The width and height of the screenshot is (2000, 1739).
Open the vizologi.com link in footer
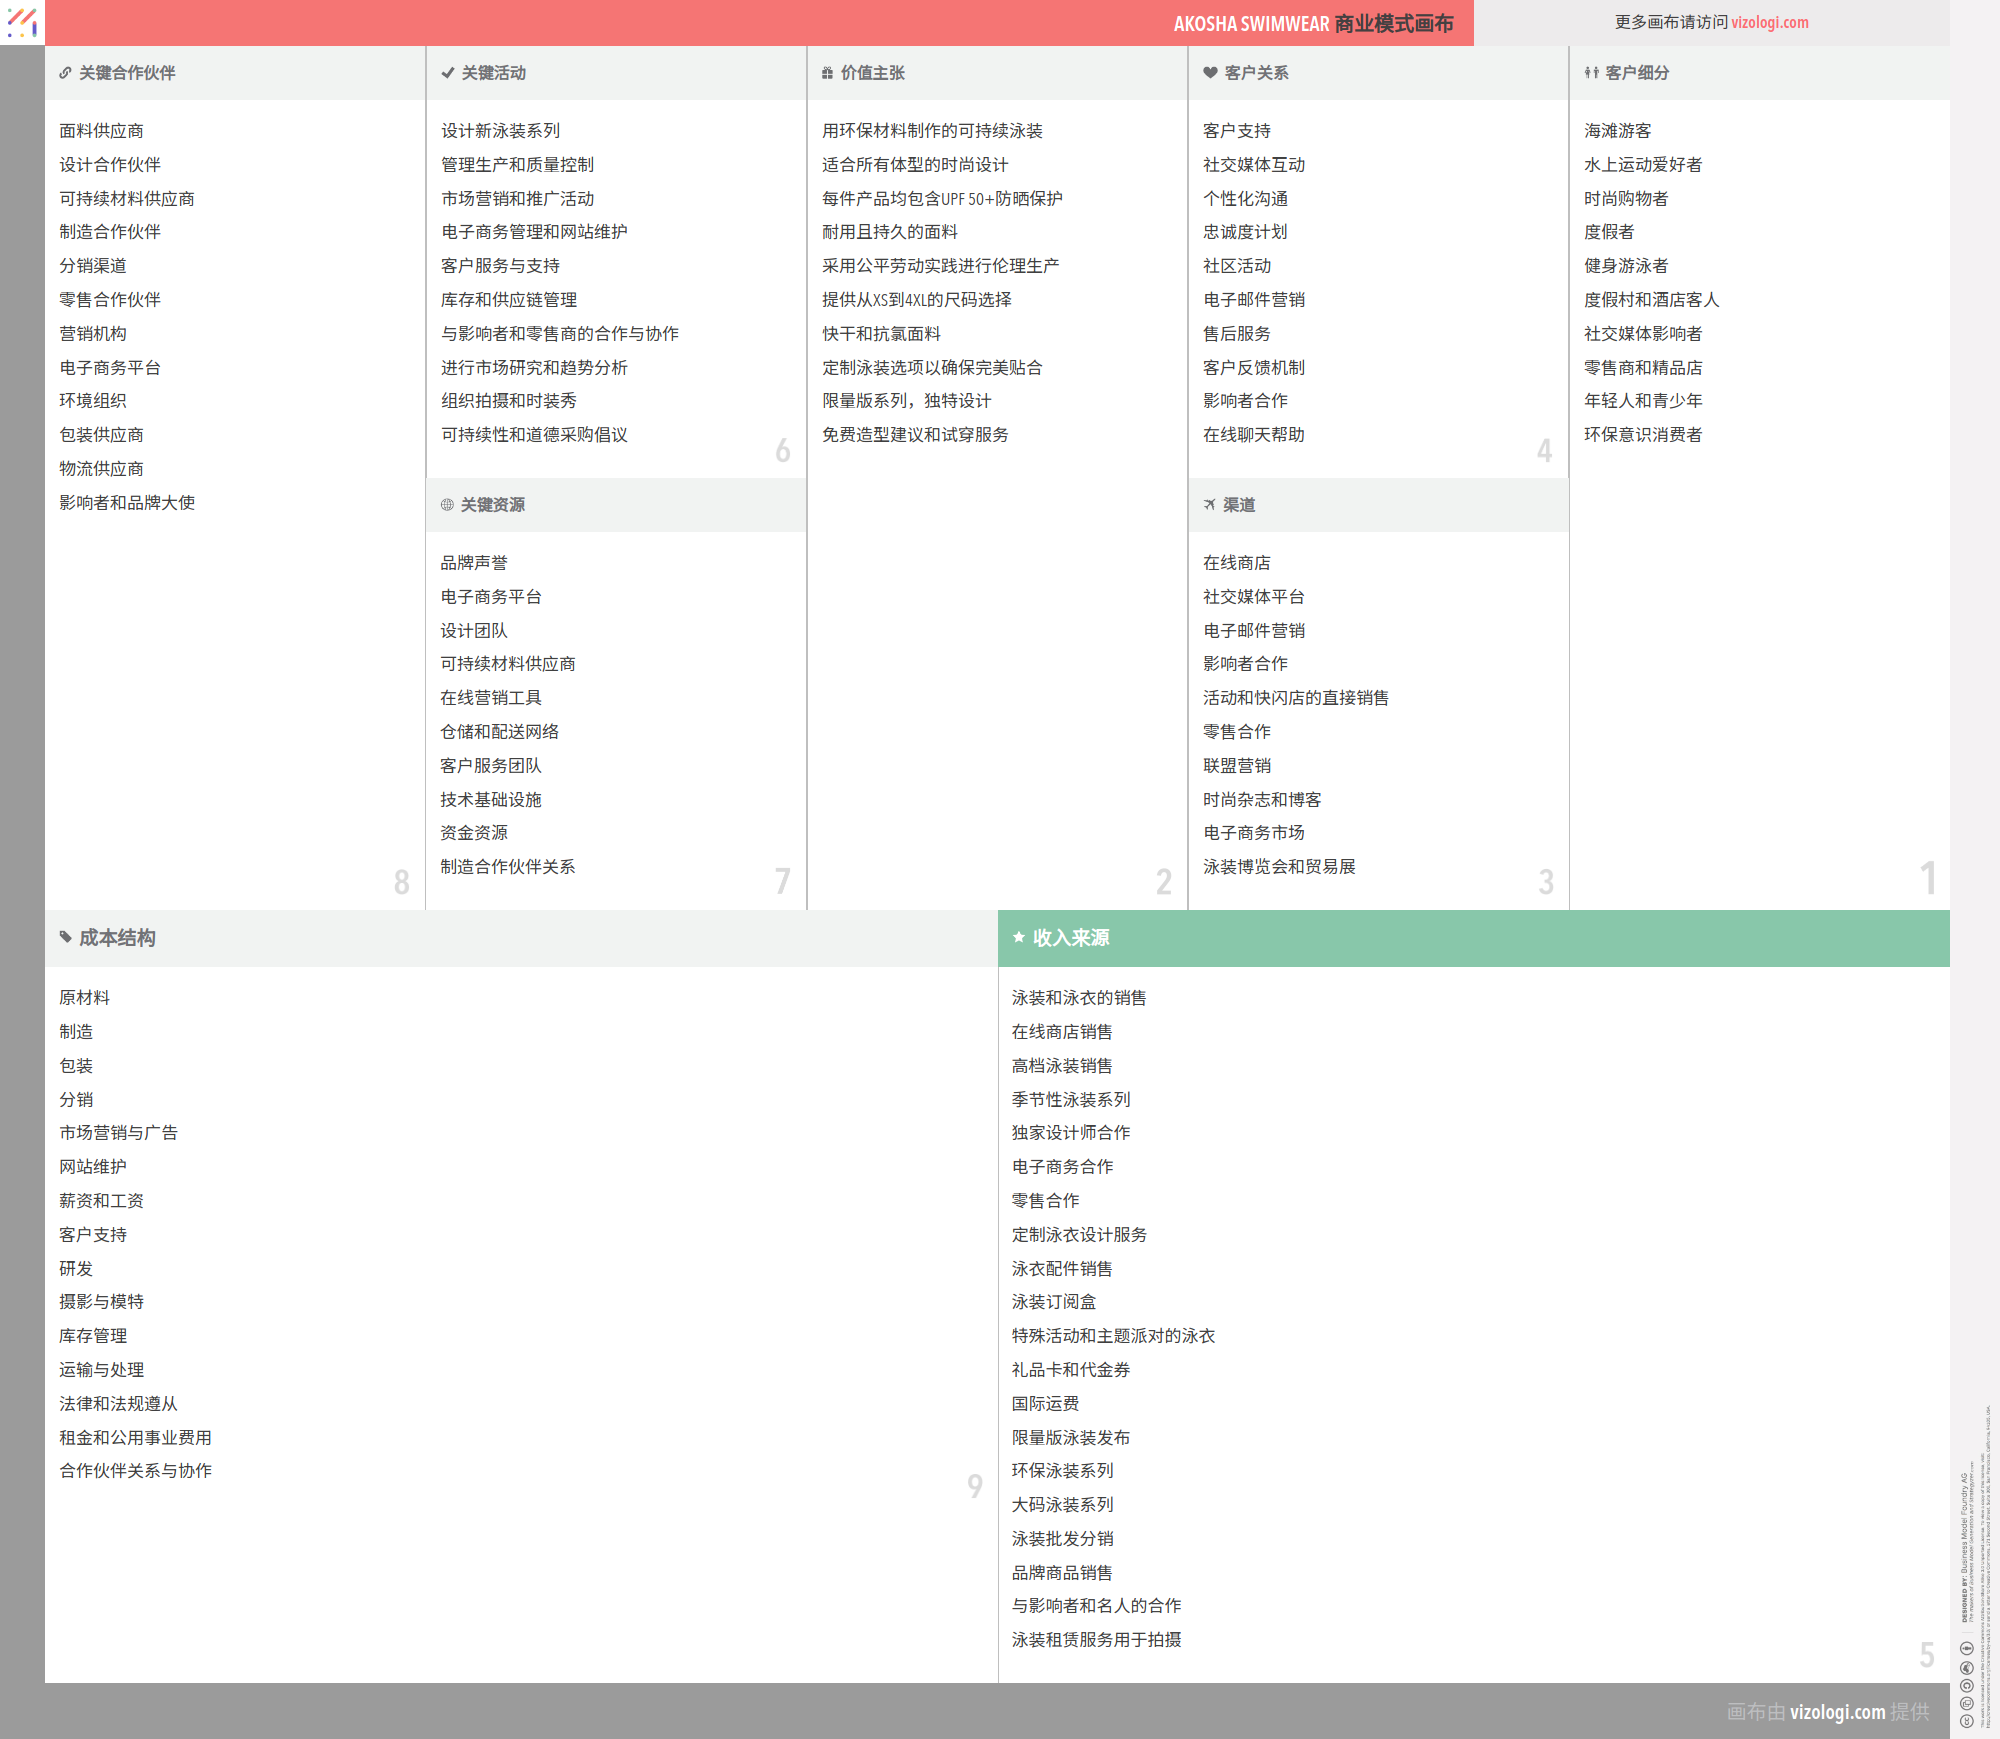[1837, 1711]
